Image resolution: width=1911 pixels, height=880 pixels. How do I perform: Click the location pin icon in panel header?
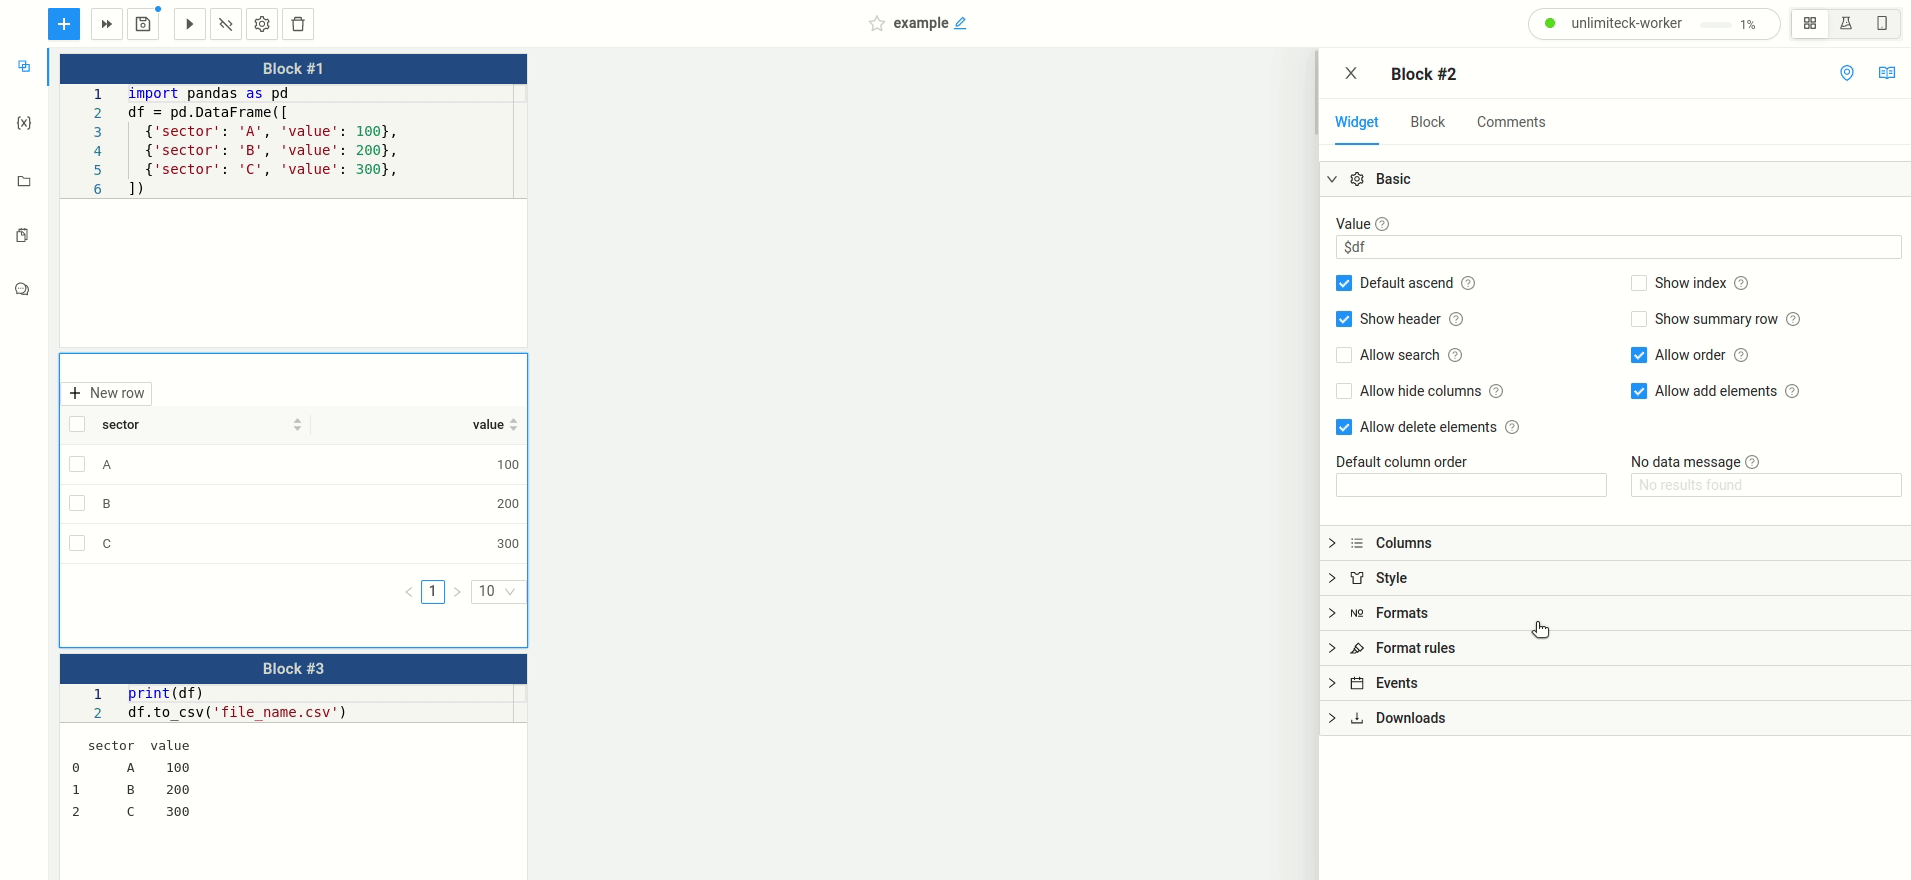pos(1847,73)
